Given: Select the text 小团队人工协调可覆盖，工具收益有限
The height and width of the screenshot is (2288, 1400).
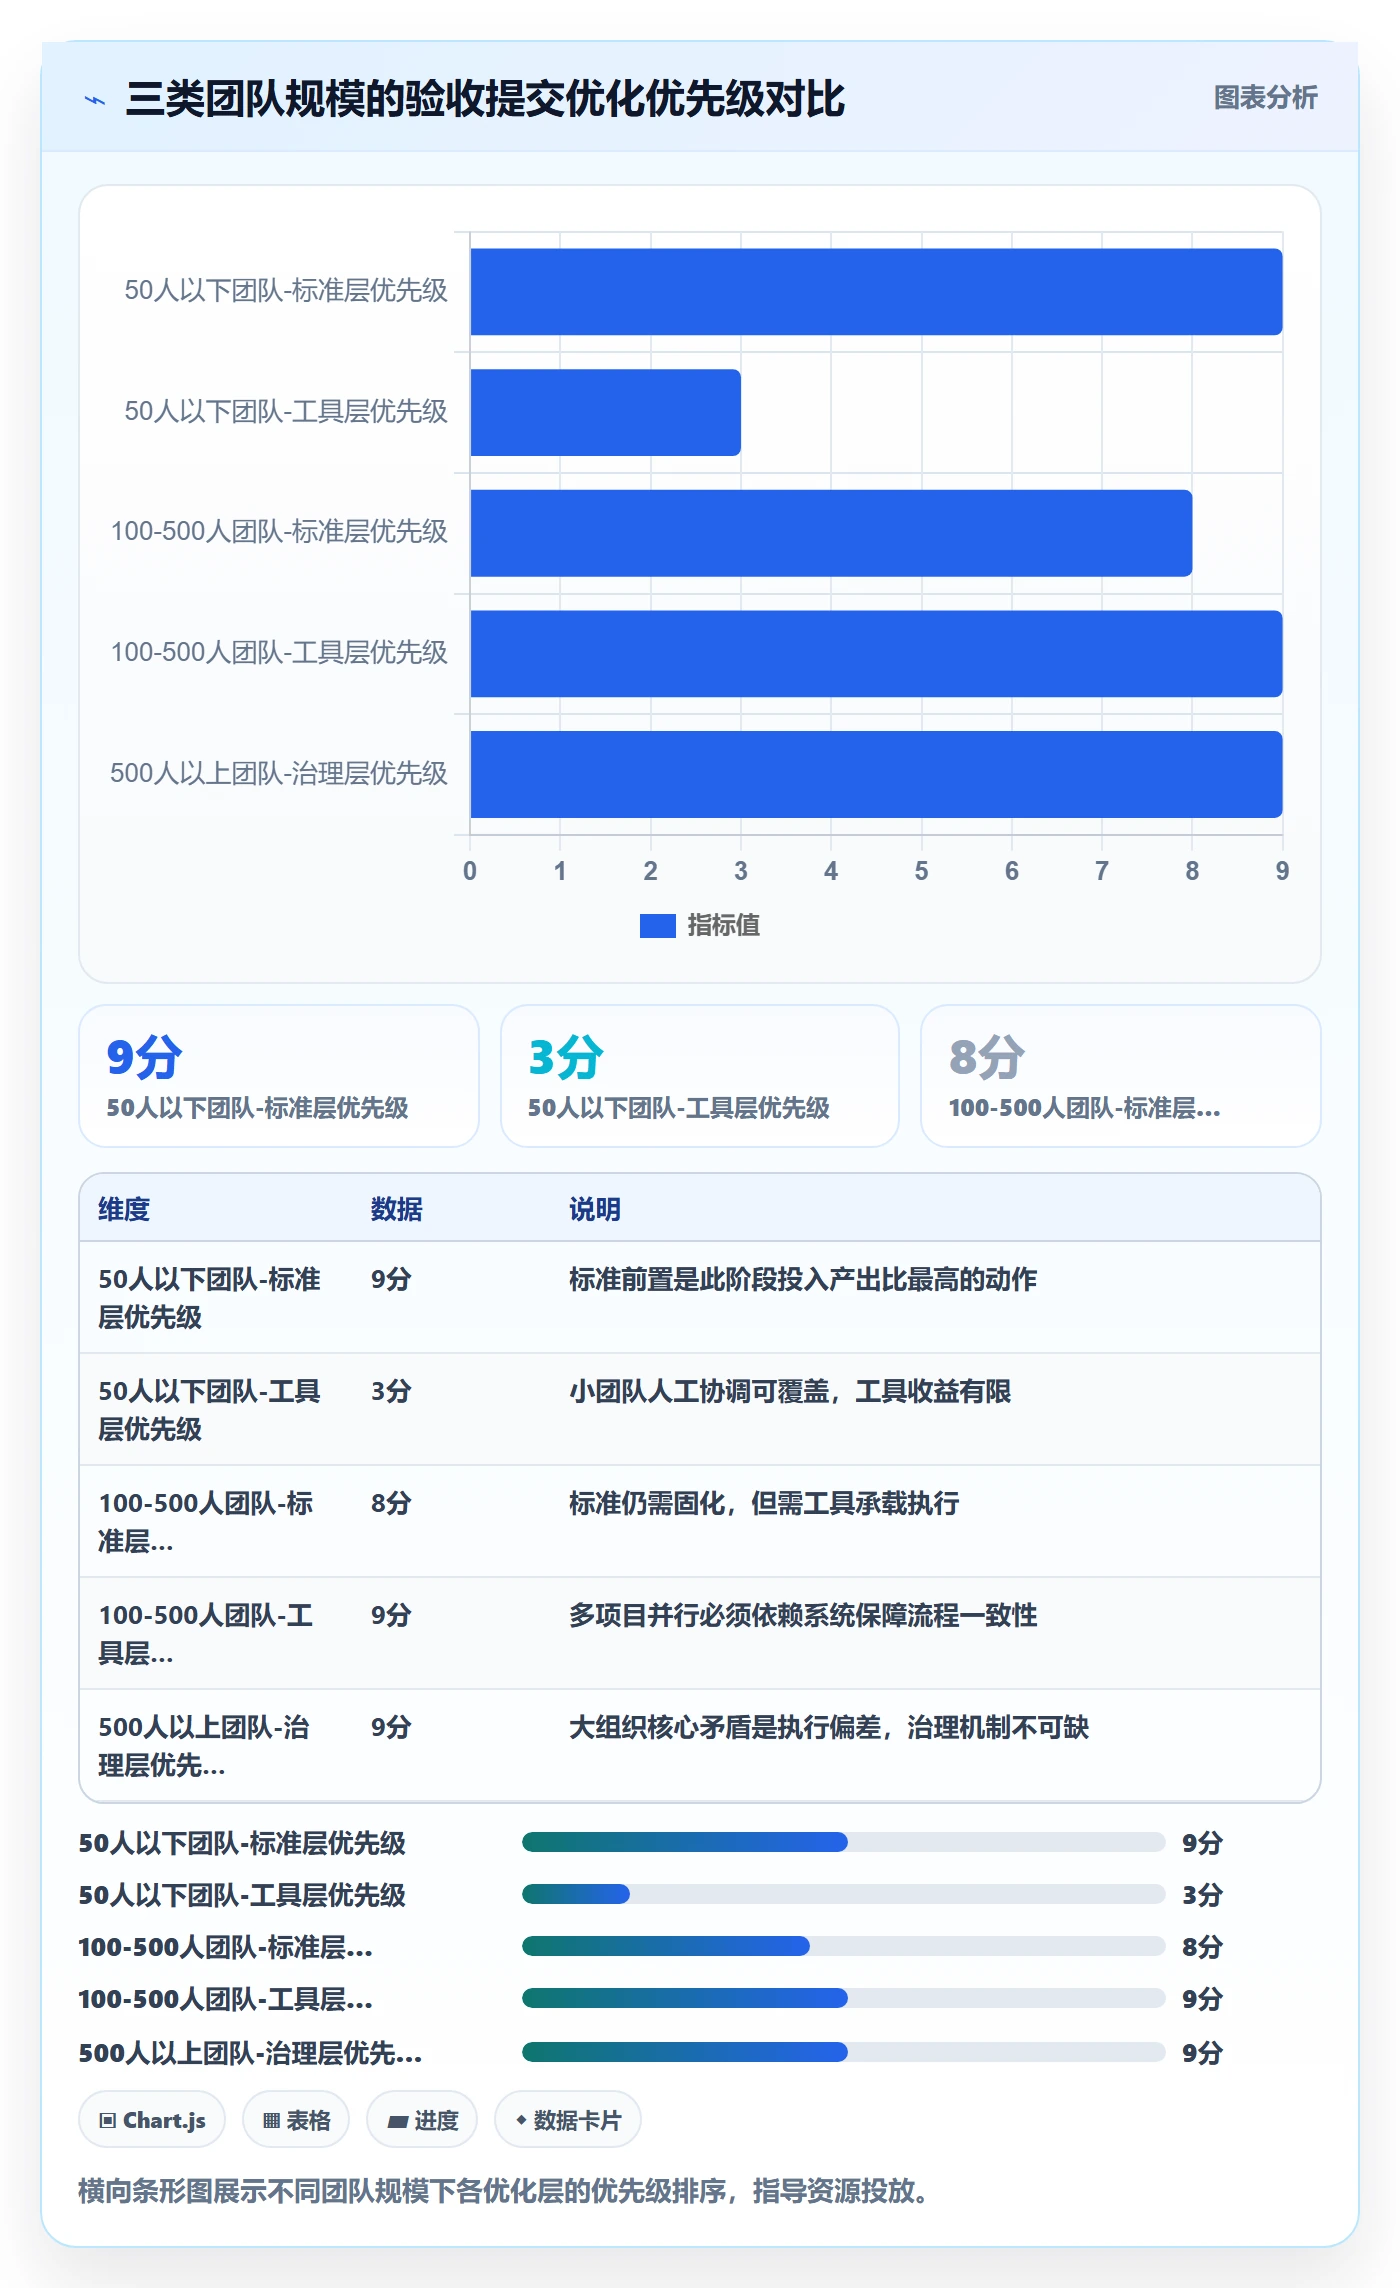Looking at the screenshot, I should pos(790,1391).
